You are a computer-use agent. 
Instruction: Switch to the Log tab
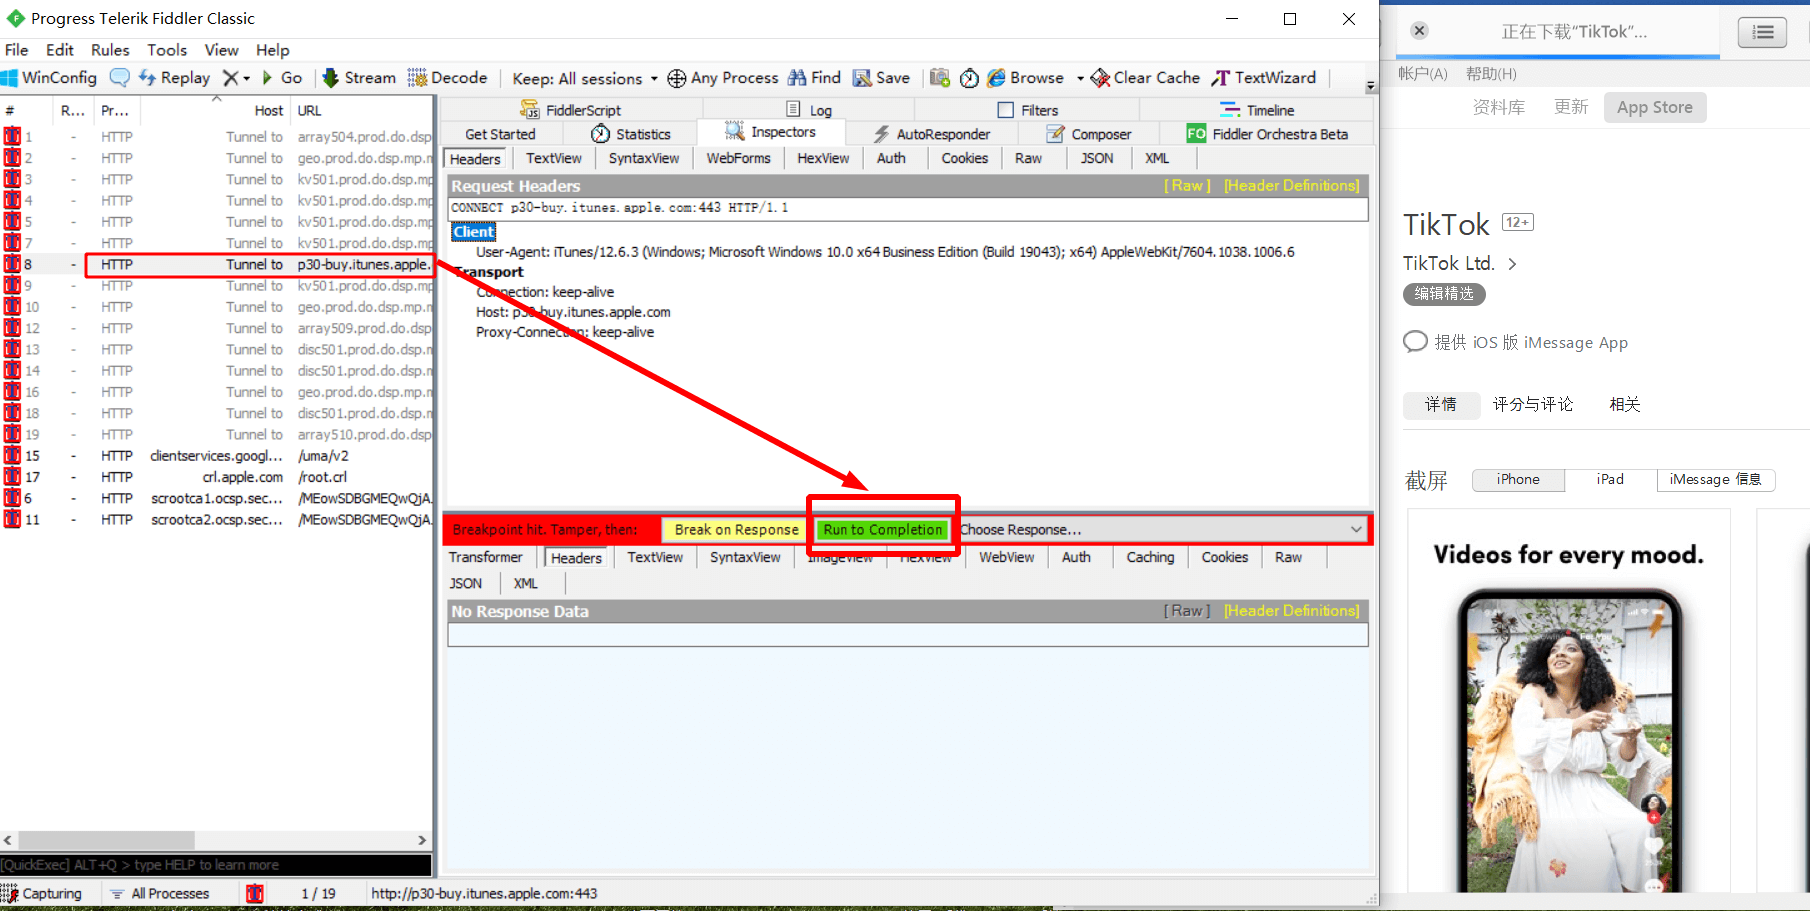coord(809,110)
